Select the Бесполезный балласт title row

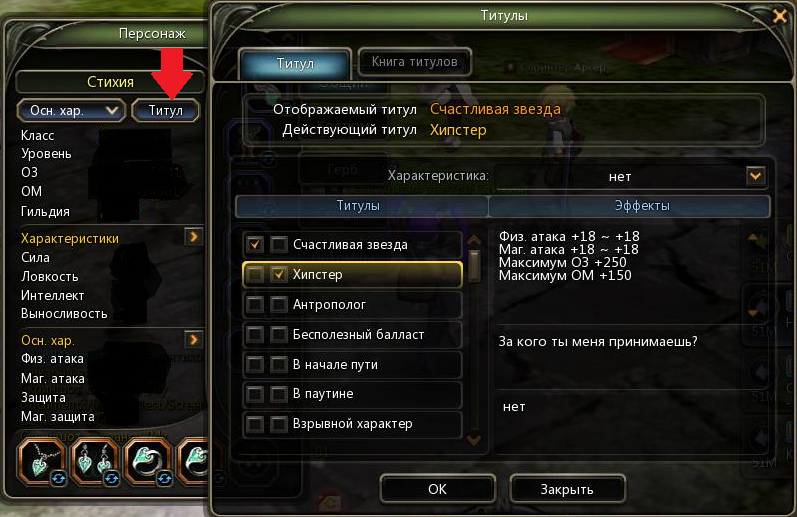click(x=353, y=334)
